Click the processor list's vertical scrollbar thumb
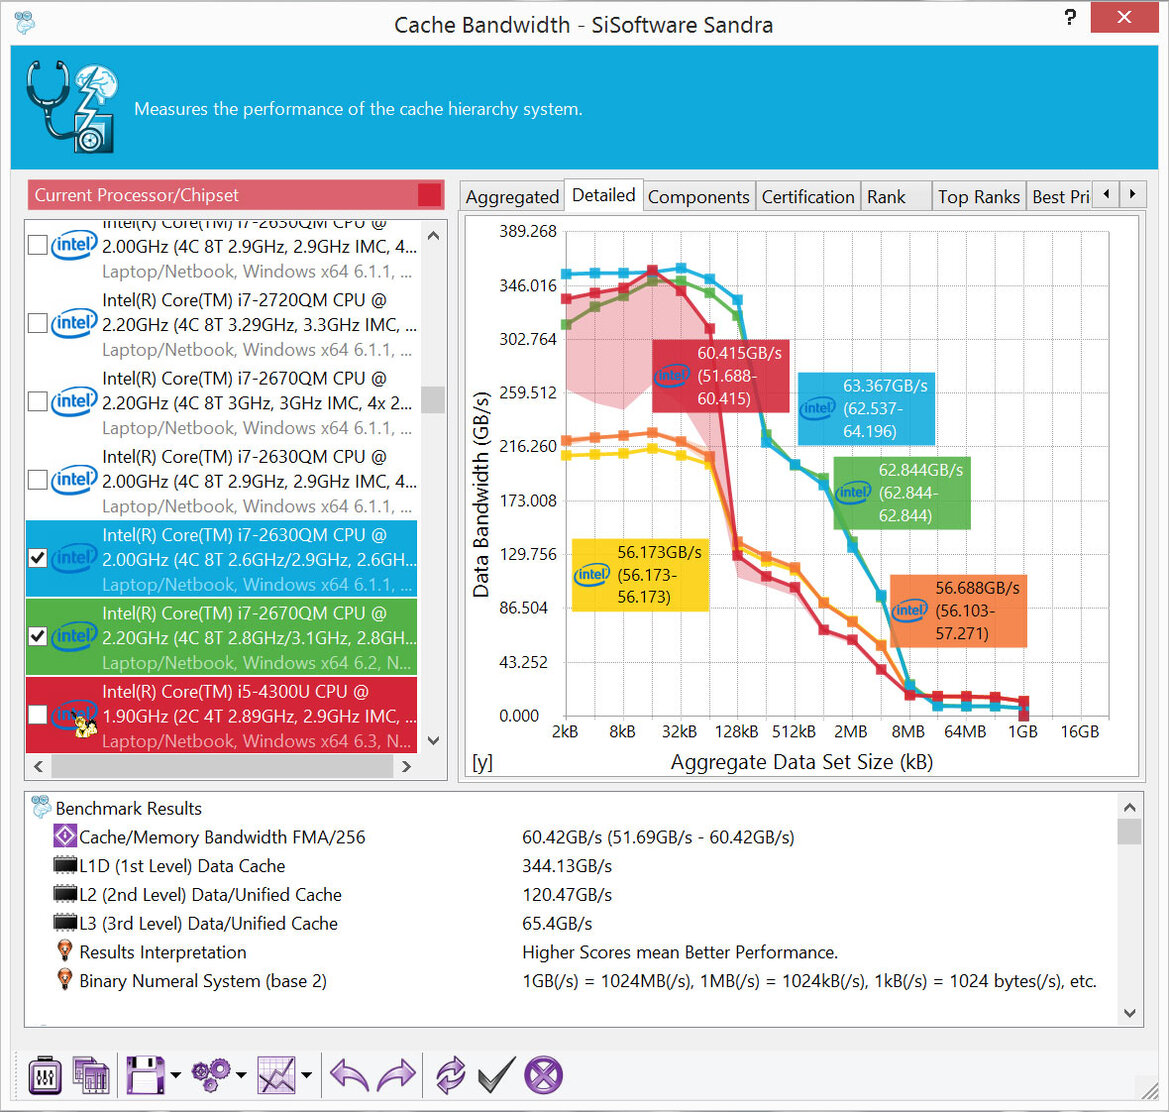1169x1112 pixels. [433, 399]
